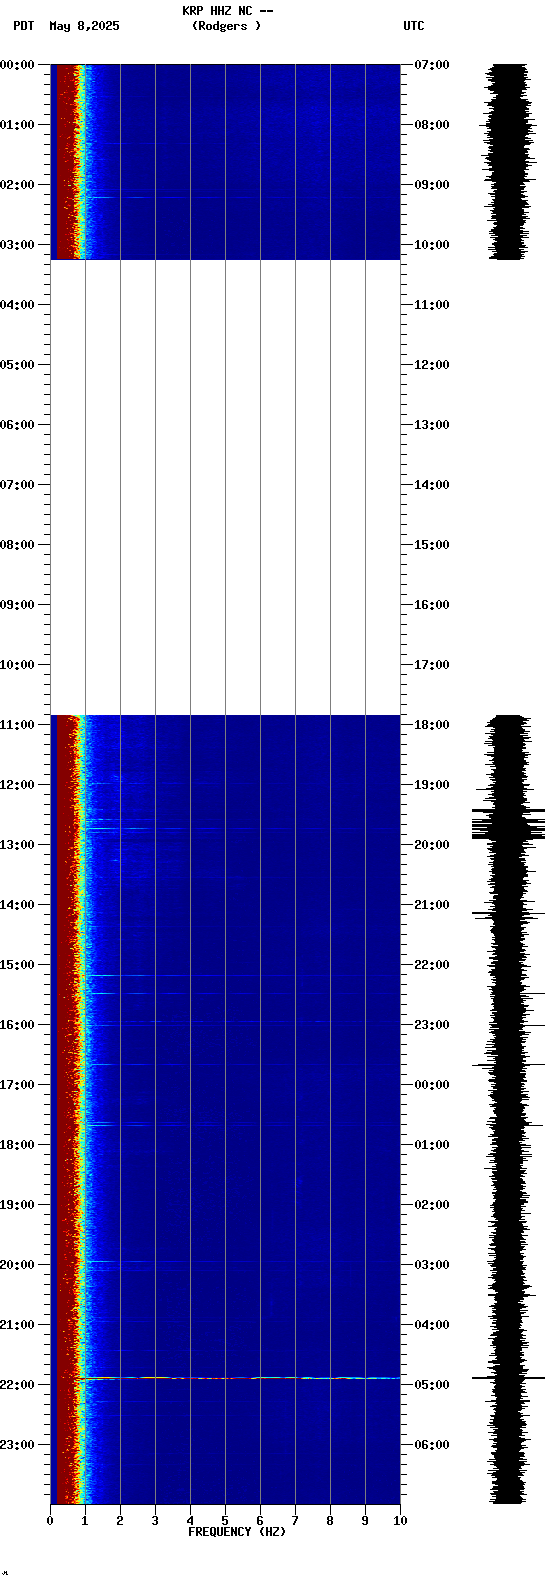Pick the 05:00 label on the UTC axis
This screenshot has width=552, height=1584.
pyautogui.click(x=432, y=1385)
